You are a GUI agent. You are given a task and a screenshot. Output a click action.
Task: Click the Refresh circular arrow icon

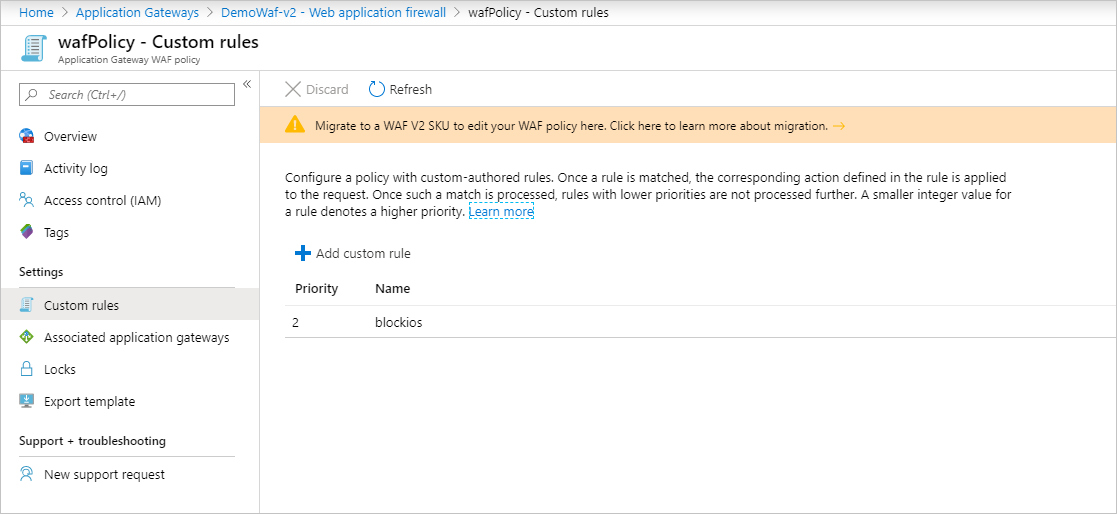377,89
